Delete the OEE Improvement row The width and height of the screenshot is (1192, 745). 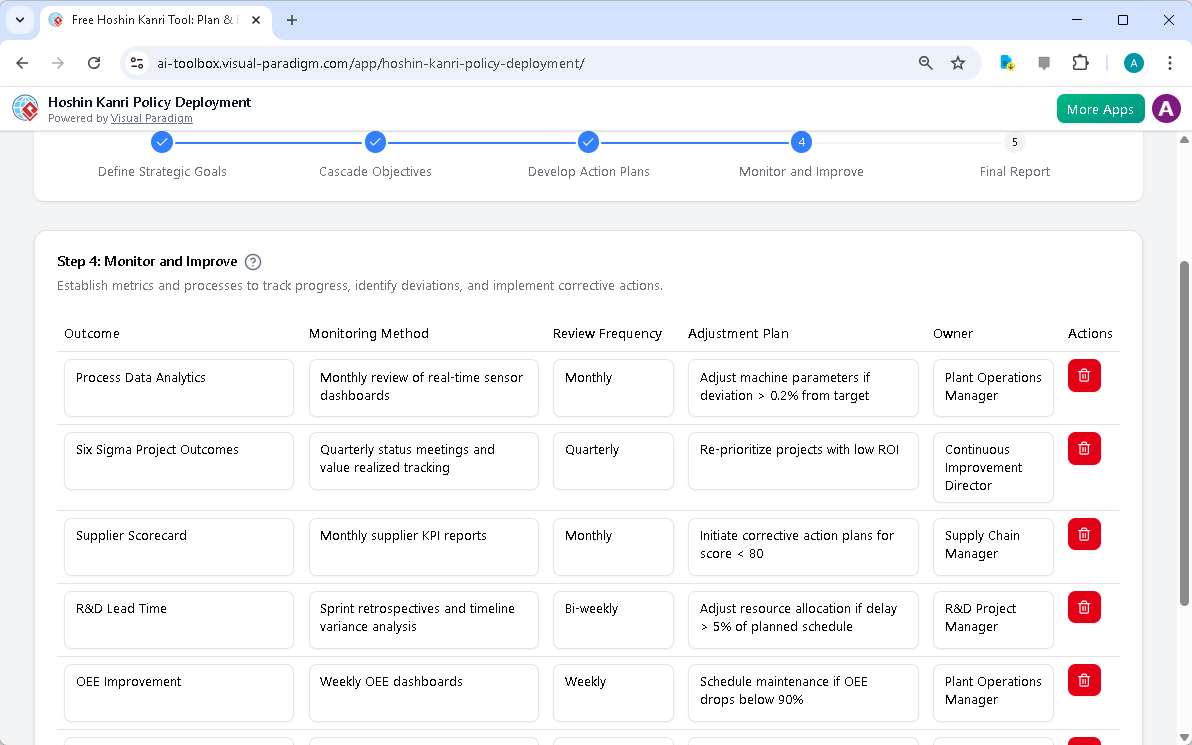coord(1084,680)
